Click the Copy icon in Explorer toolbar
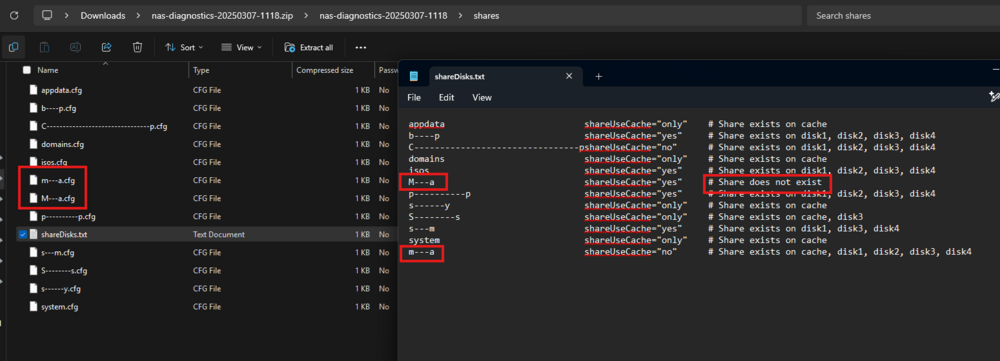The image size is (1000, 361). tap(13, 47)
